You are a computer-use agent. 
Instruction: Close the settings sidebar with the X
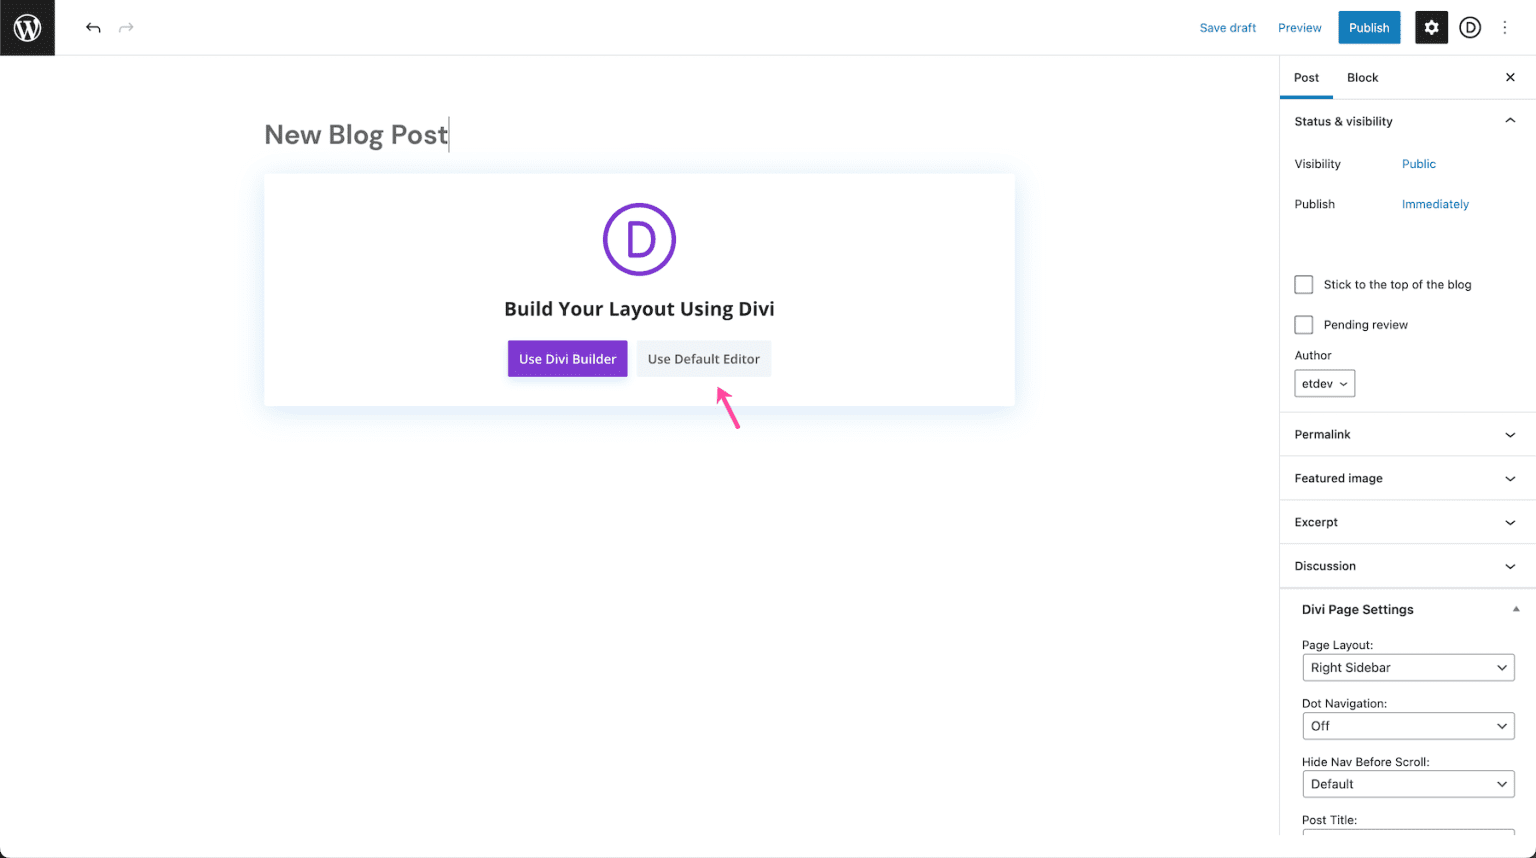(1510, 77)
